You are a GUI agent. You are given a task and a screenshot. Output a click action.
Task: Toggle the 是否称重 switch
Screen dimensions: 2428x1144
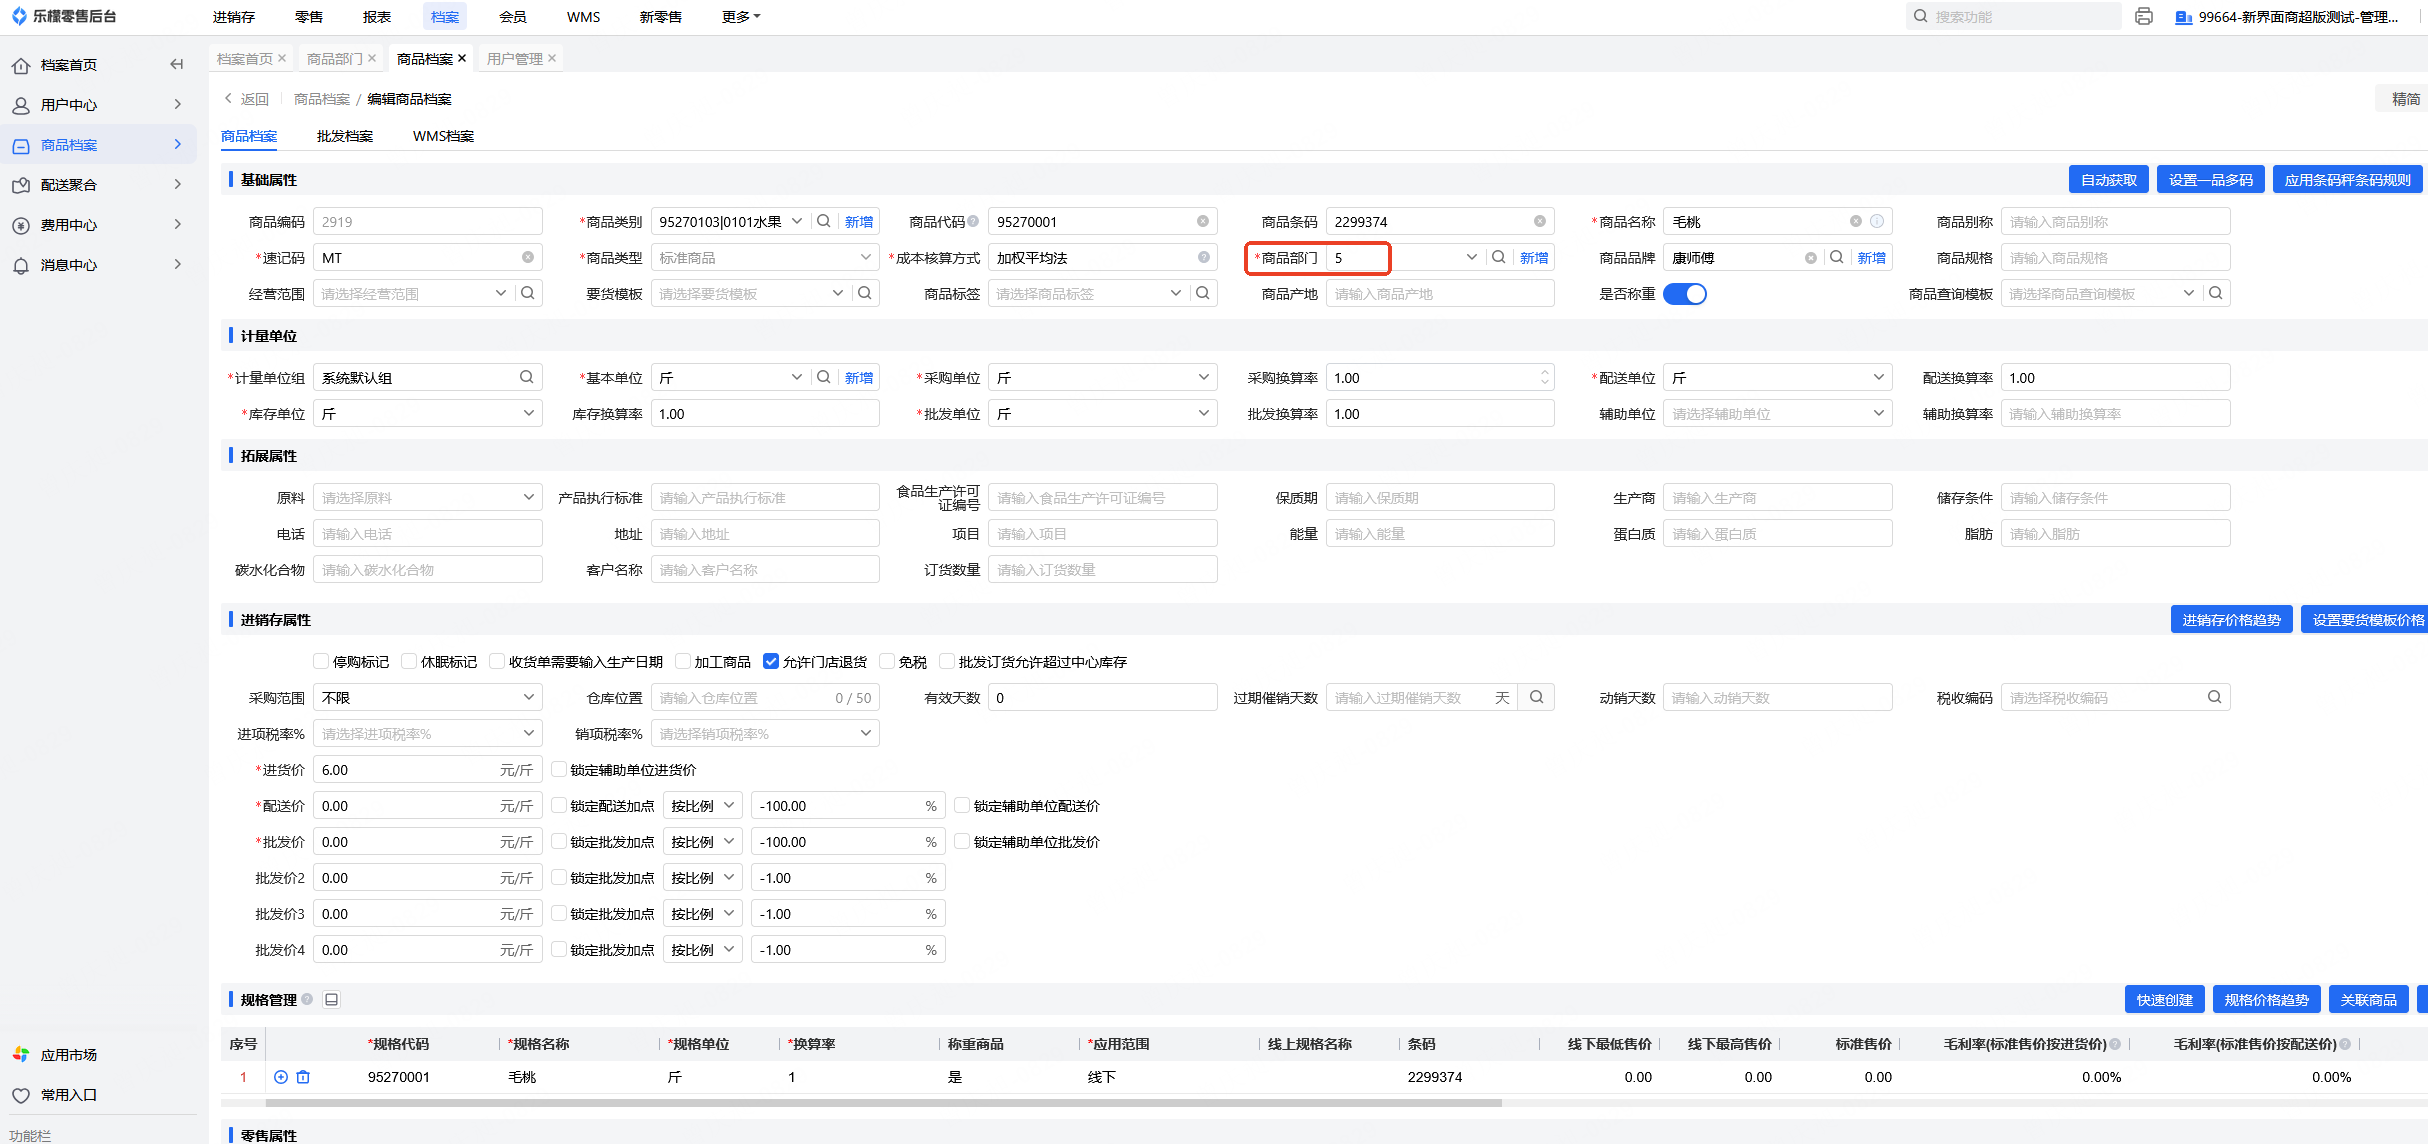coord(1685,294)
